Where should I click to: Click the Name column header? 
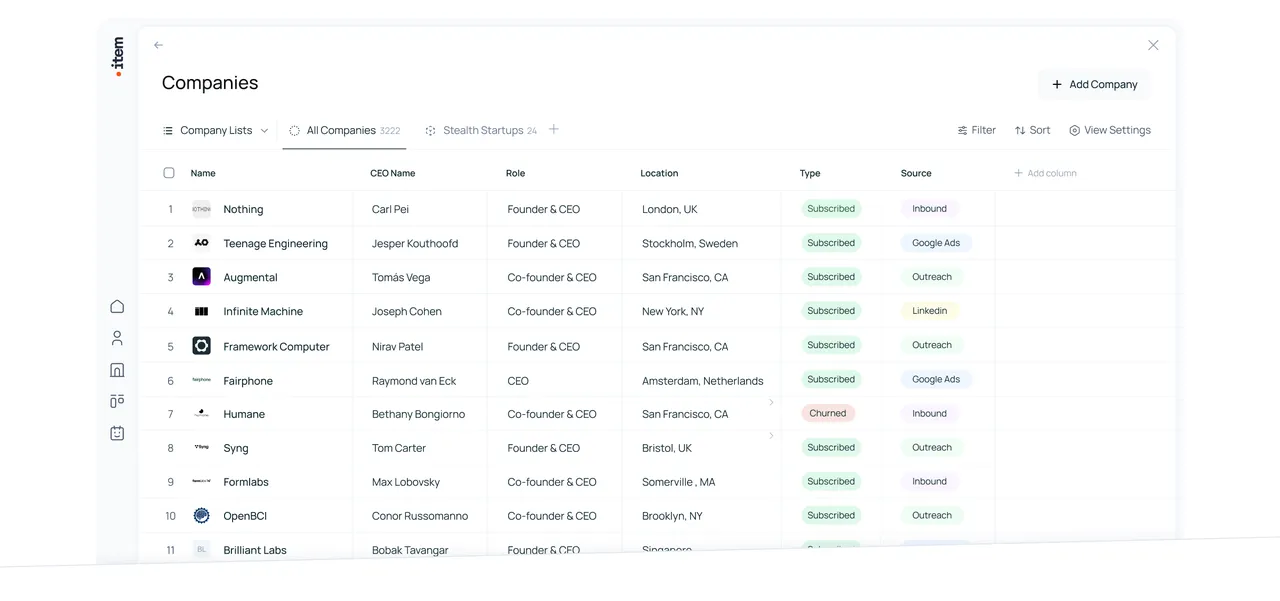pyautogui.click(x=203, y=173)
